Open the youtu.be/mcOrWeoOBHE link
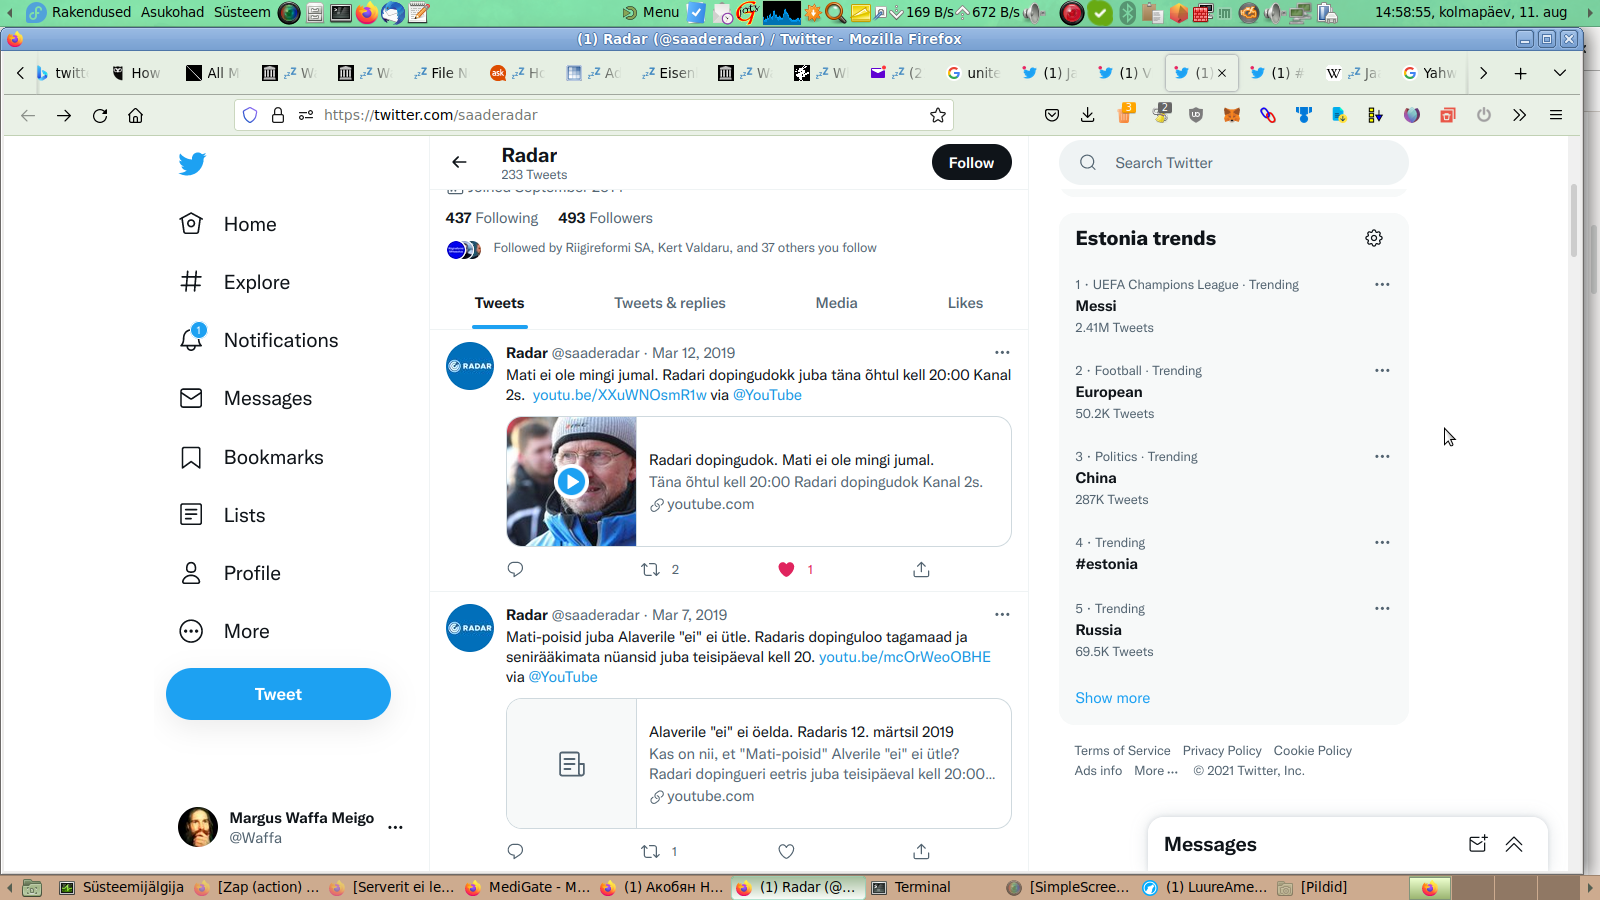The image size is (1600, 900). 904,657
